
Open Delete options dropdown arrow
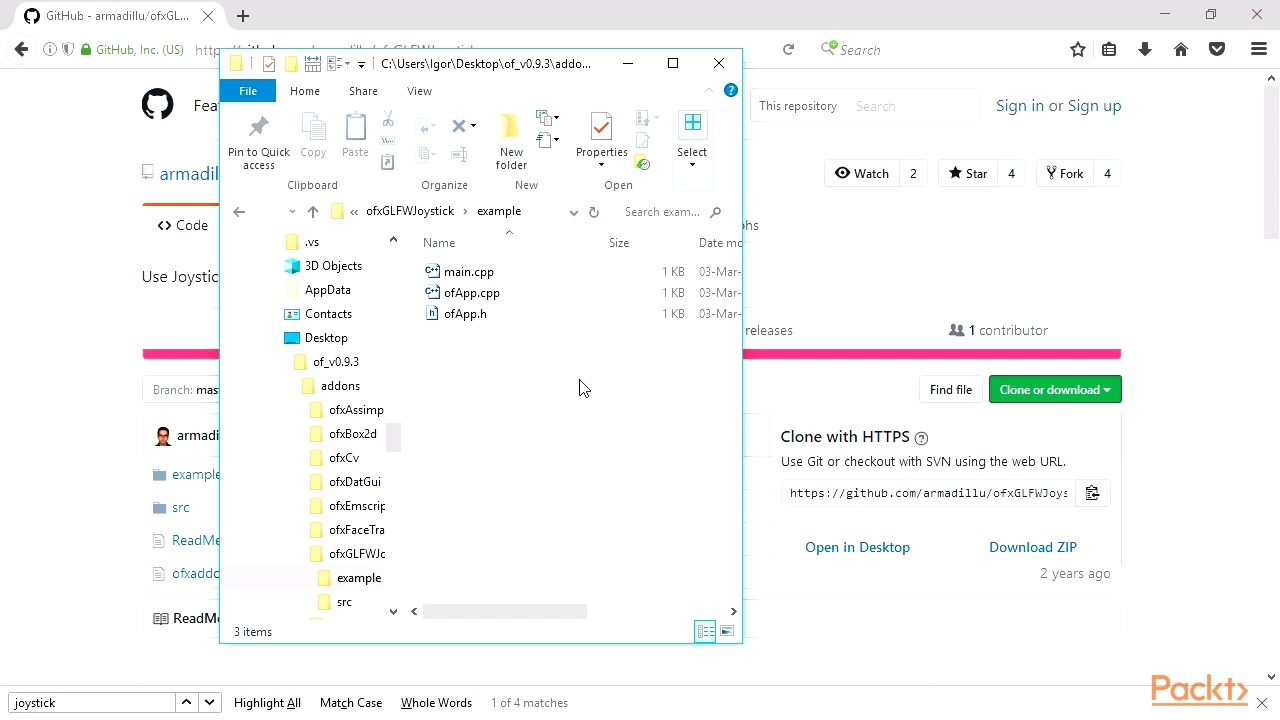473,126
